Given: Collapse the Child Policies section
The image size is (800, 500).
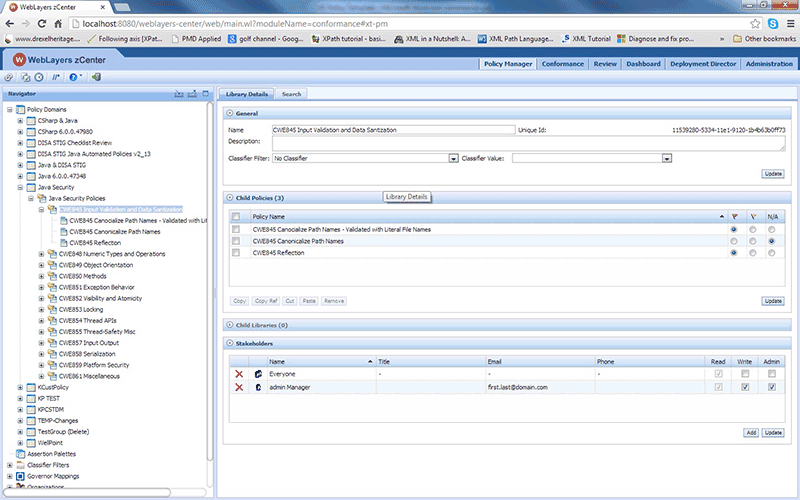Looking at the screenshot, I should pos(230,197).
